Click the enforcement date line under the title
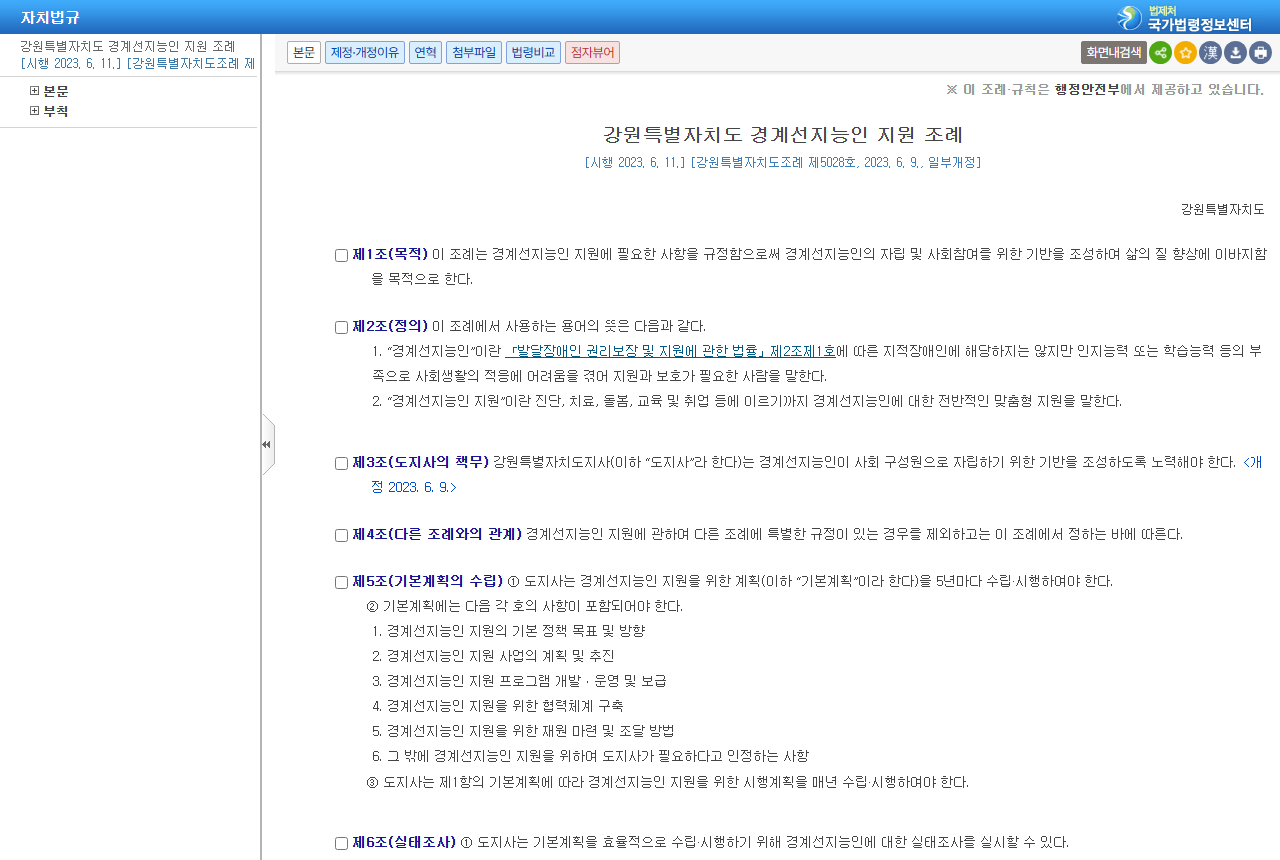This screenshot has width=1280, height=860. click(783, 162)
